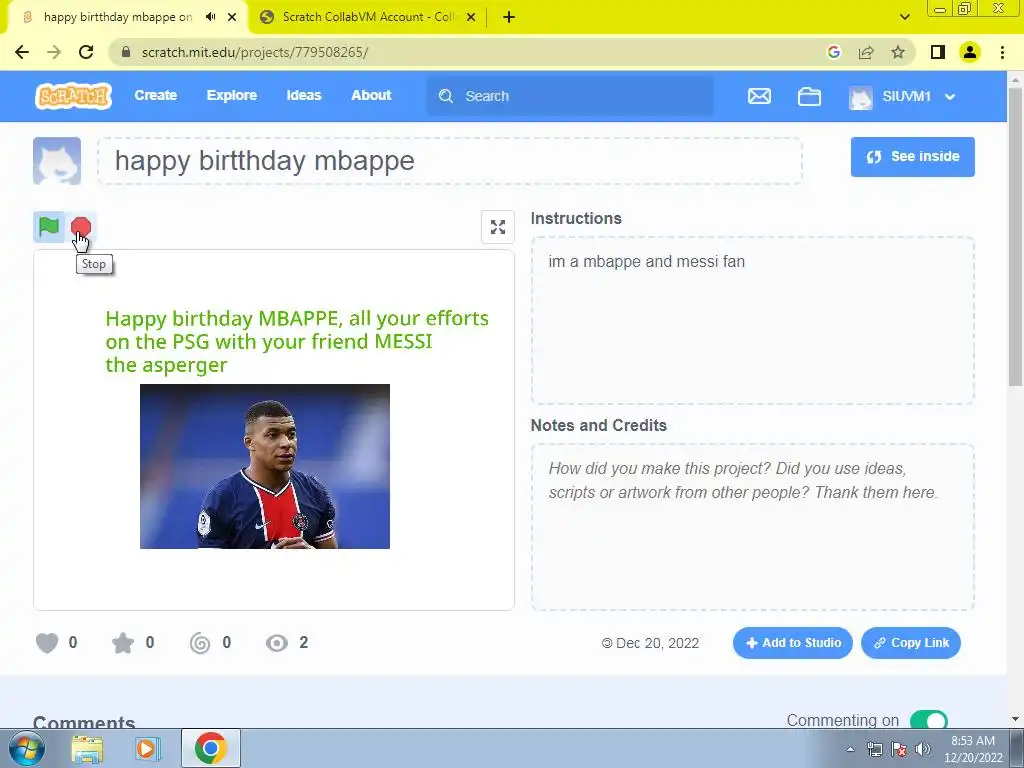Open the Messages envelope icon
This screenshot has width=1024, height=768.
759,96
